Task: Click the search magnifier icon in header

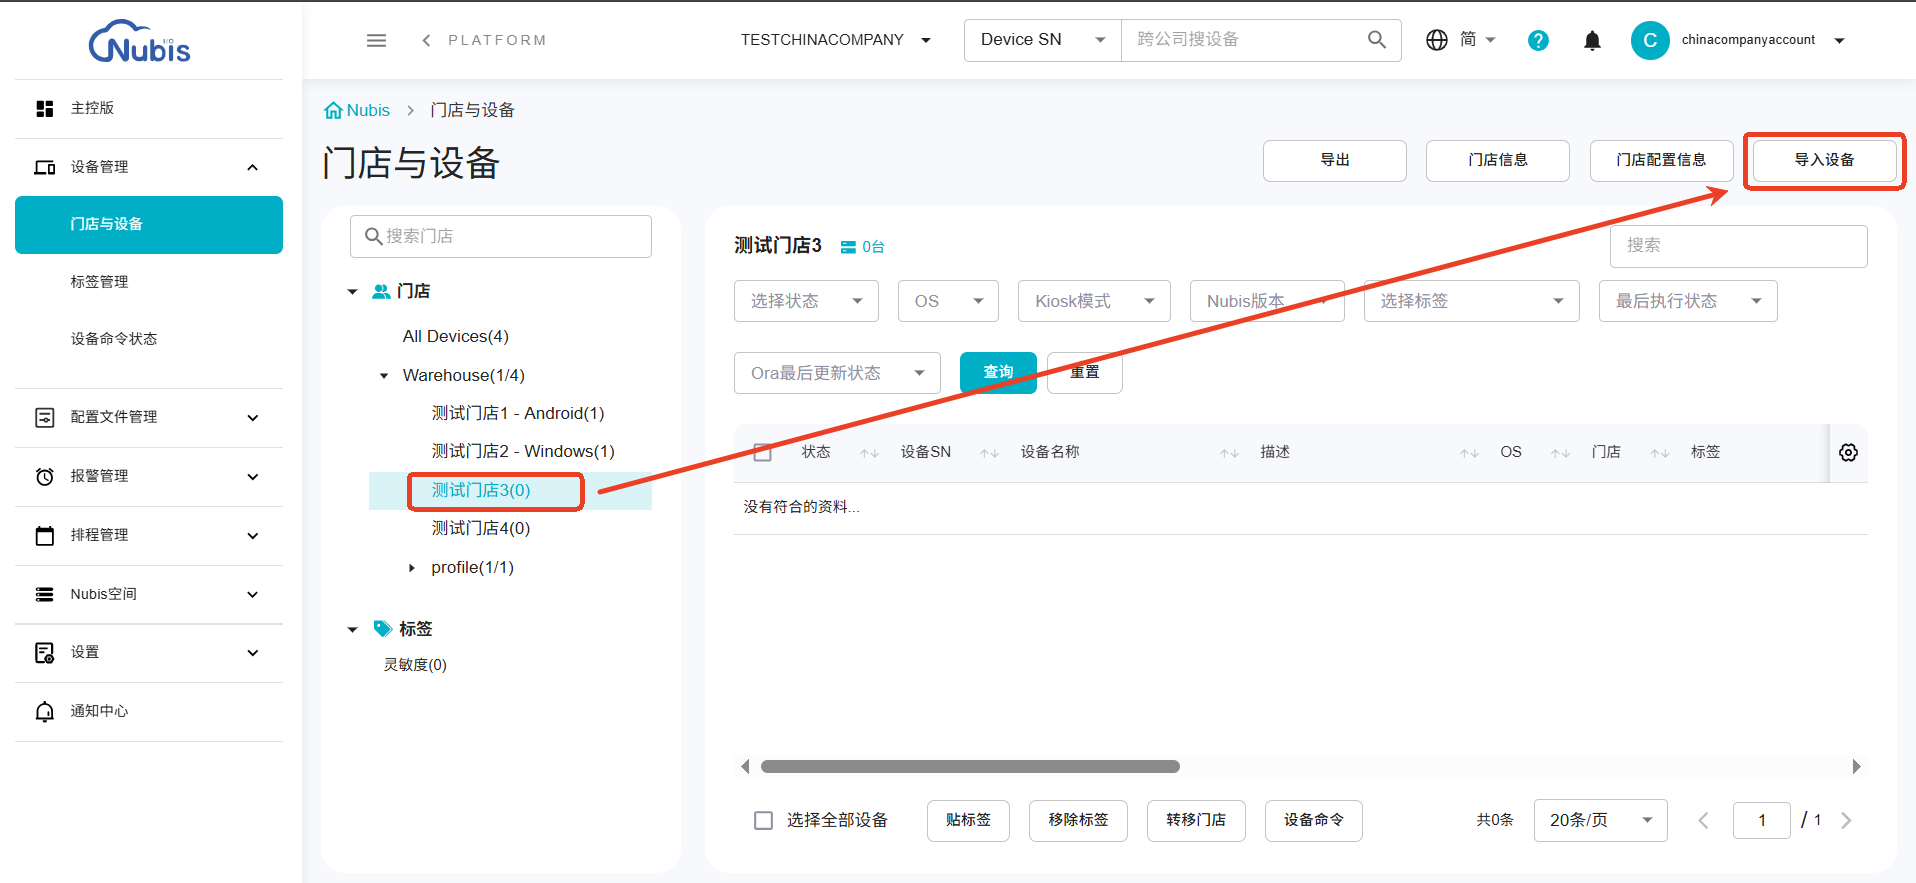Action: pos(1377,40)
